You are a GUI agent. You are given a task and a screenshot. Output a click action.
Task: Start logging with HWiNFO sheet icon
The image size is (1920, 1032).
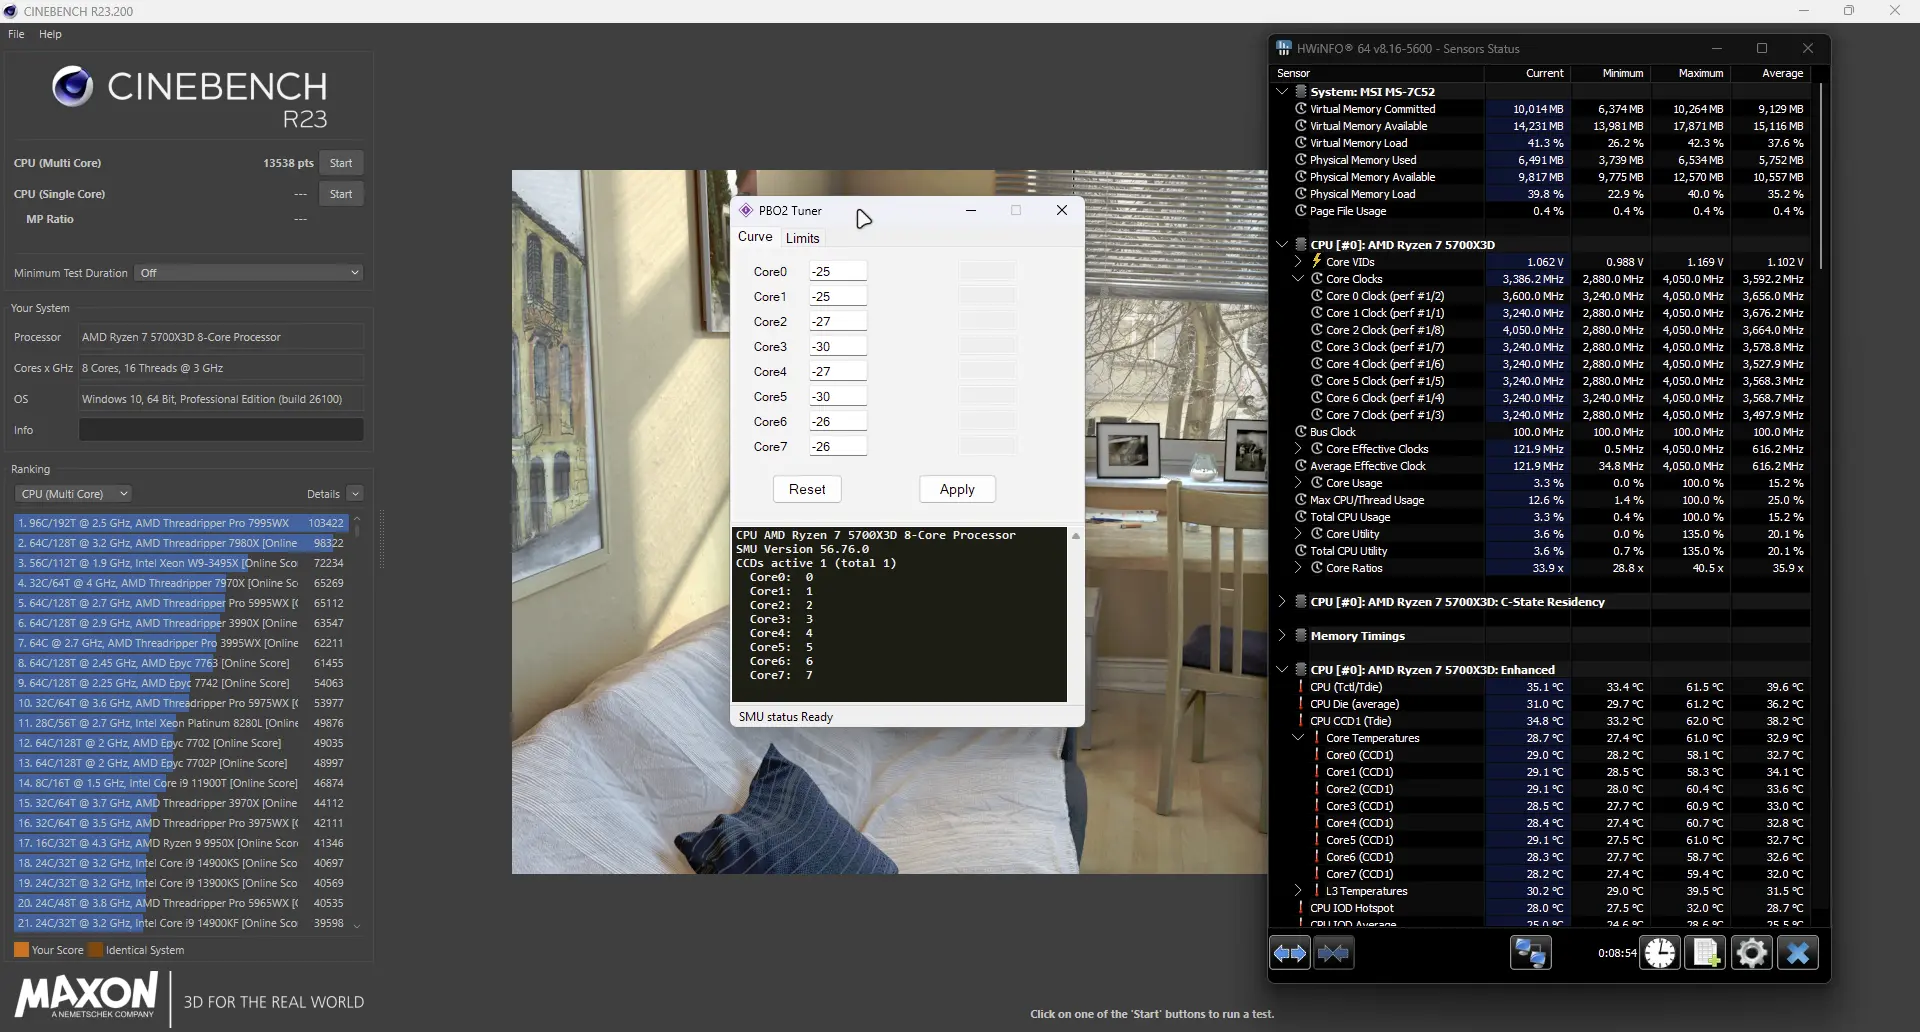click(1705, 953)
